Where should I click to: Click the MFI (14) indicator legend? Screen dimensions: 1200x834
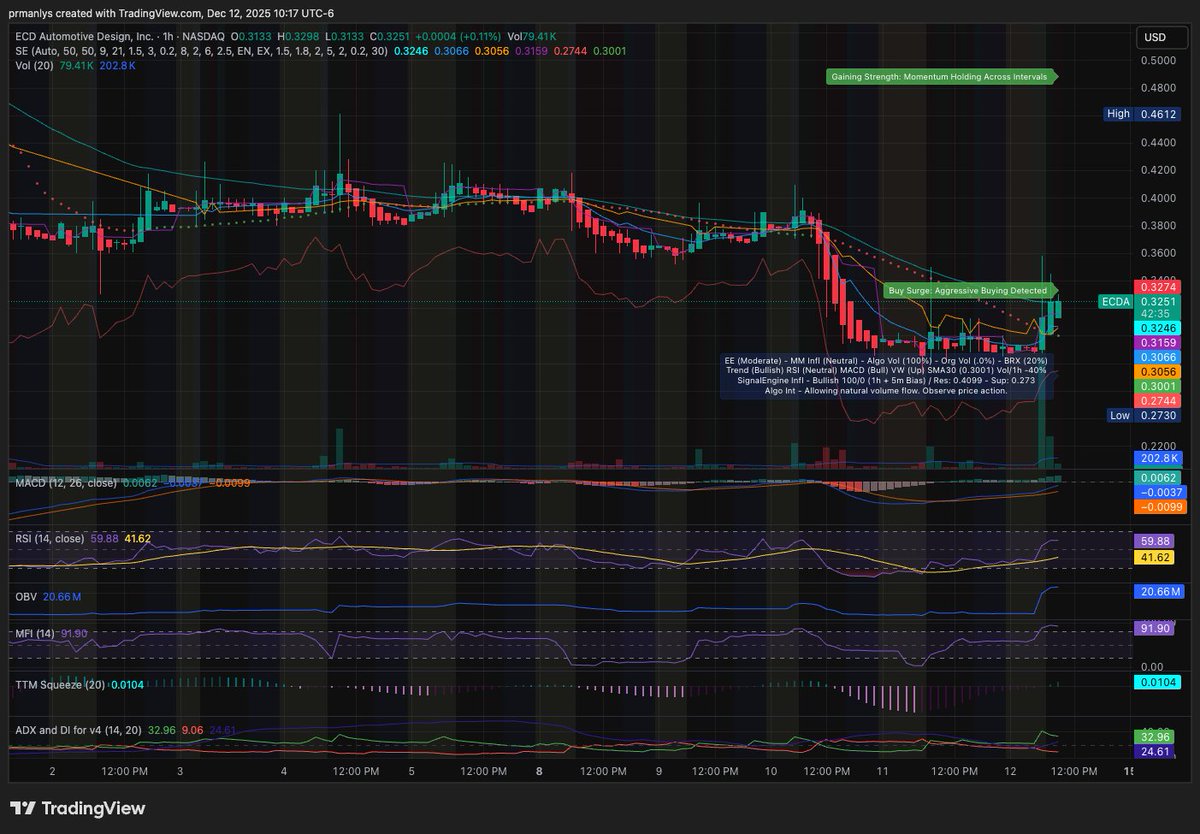pyautogui.click(x=35, y=633)
